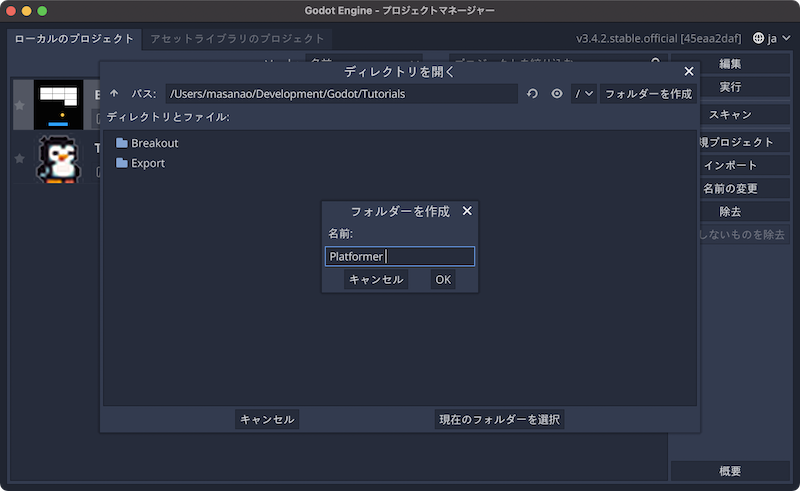Click the globe language icon
Viewport: 800px width, 491px height.
758,38
